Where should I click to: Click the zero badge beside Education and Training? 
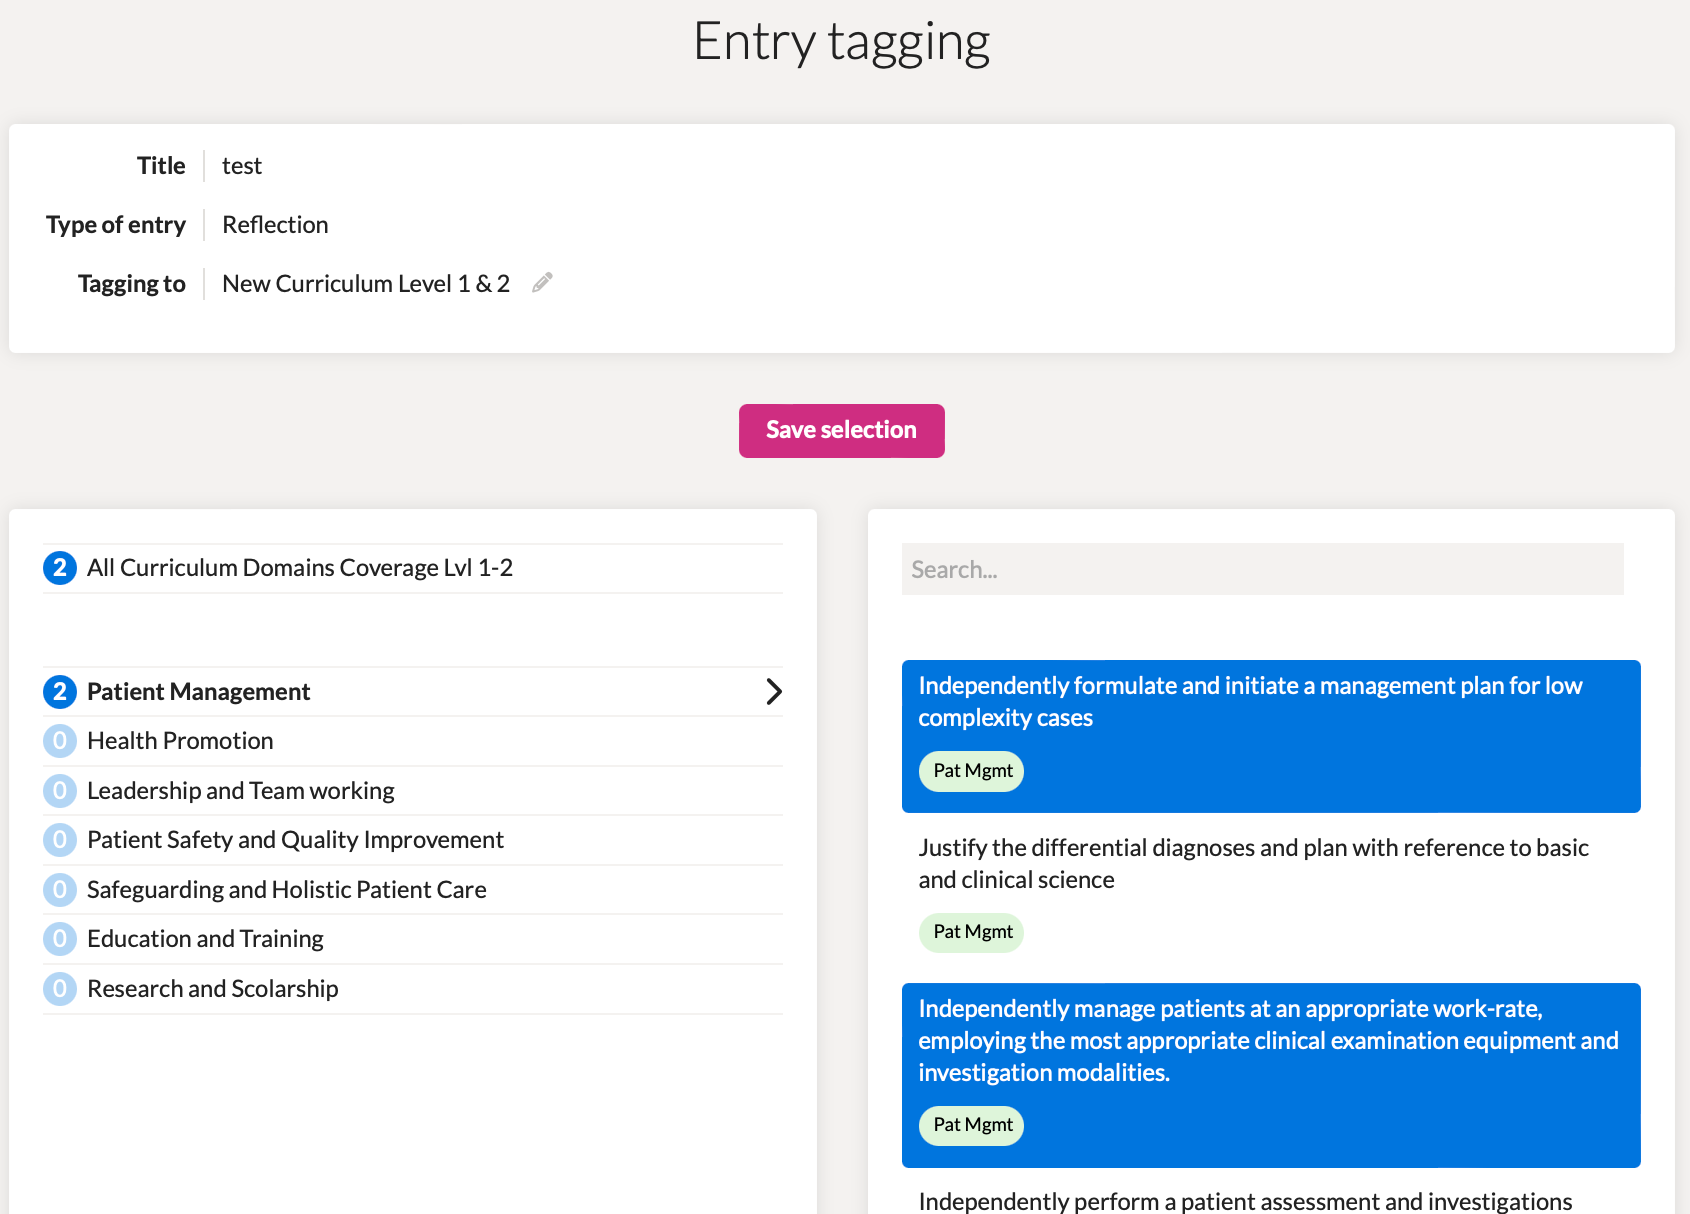pyautogui.click(x=60, y=939)
